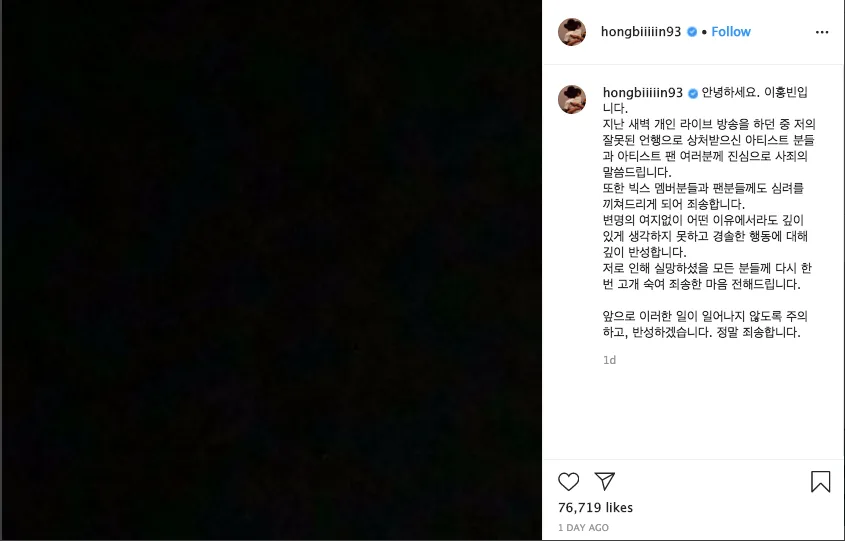The width and height of the screenshot is (845, 541).
Task: Click the caption line mentioning 빅스 멤버분들
Action: (703, 188)
